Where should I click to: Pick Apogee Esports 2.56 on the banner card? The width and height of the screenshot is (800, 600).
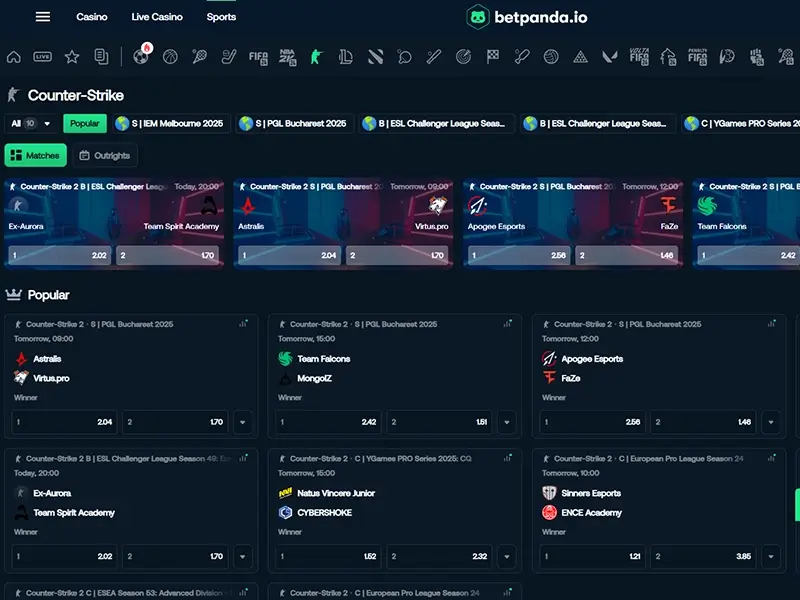tap(519, 255)
